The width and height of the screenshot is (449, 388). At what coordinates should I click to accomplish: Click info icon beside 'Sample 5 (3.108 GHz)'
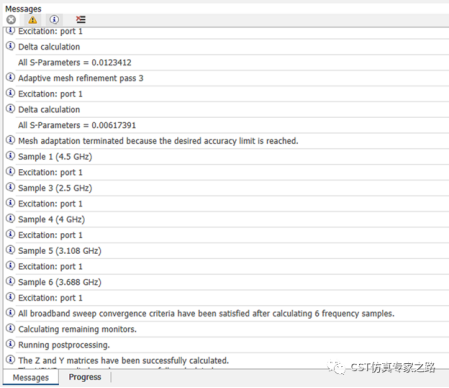[10, 250]
